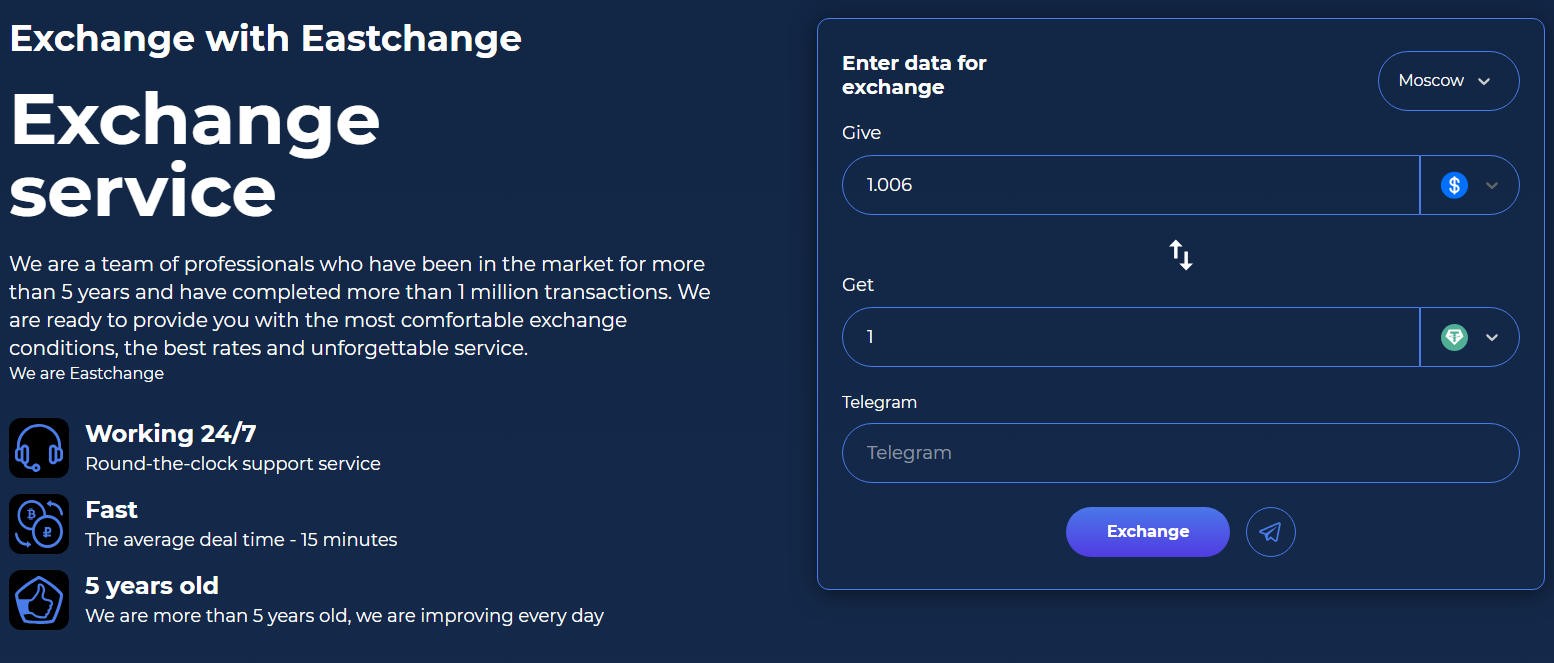1554x663 pixels.
Task: Open the Moscow city dropdown
Action: [1448, 81]
